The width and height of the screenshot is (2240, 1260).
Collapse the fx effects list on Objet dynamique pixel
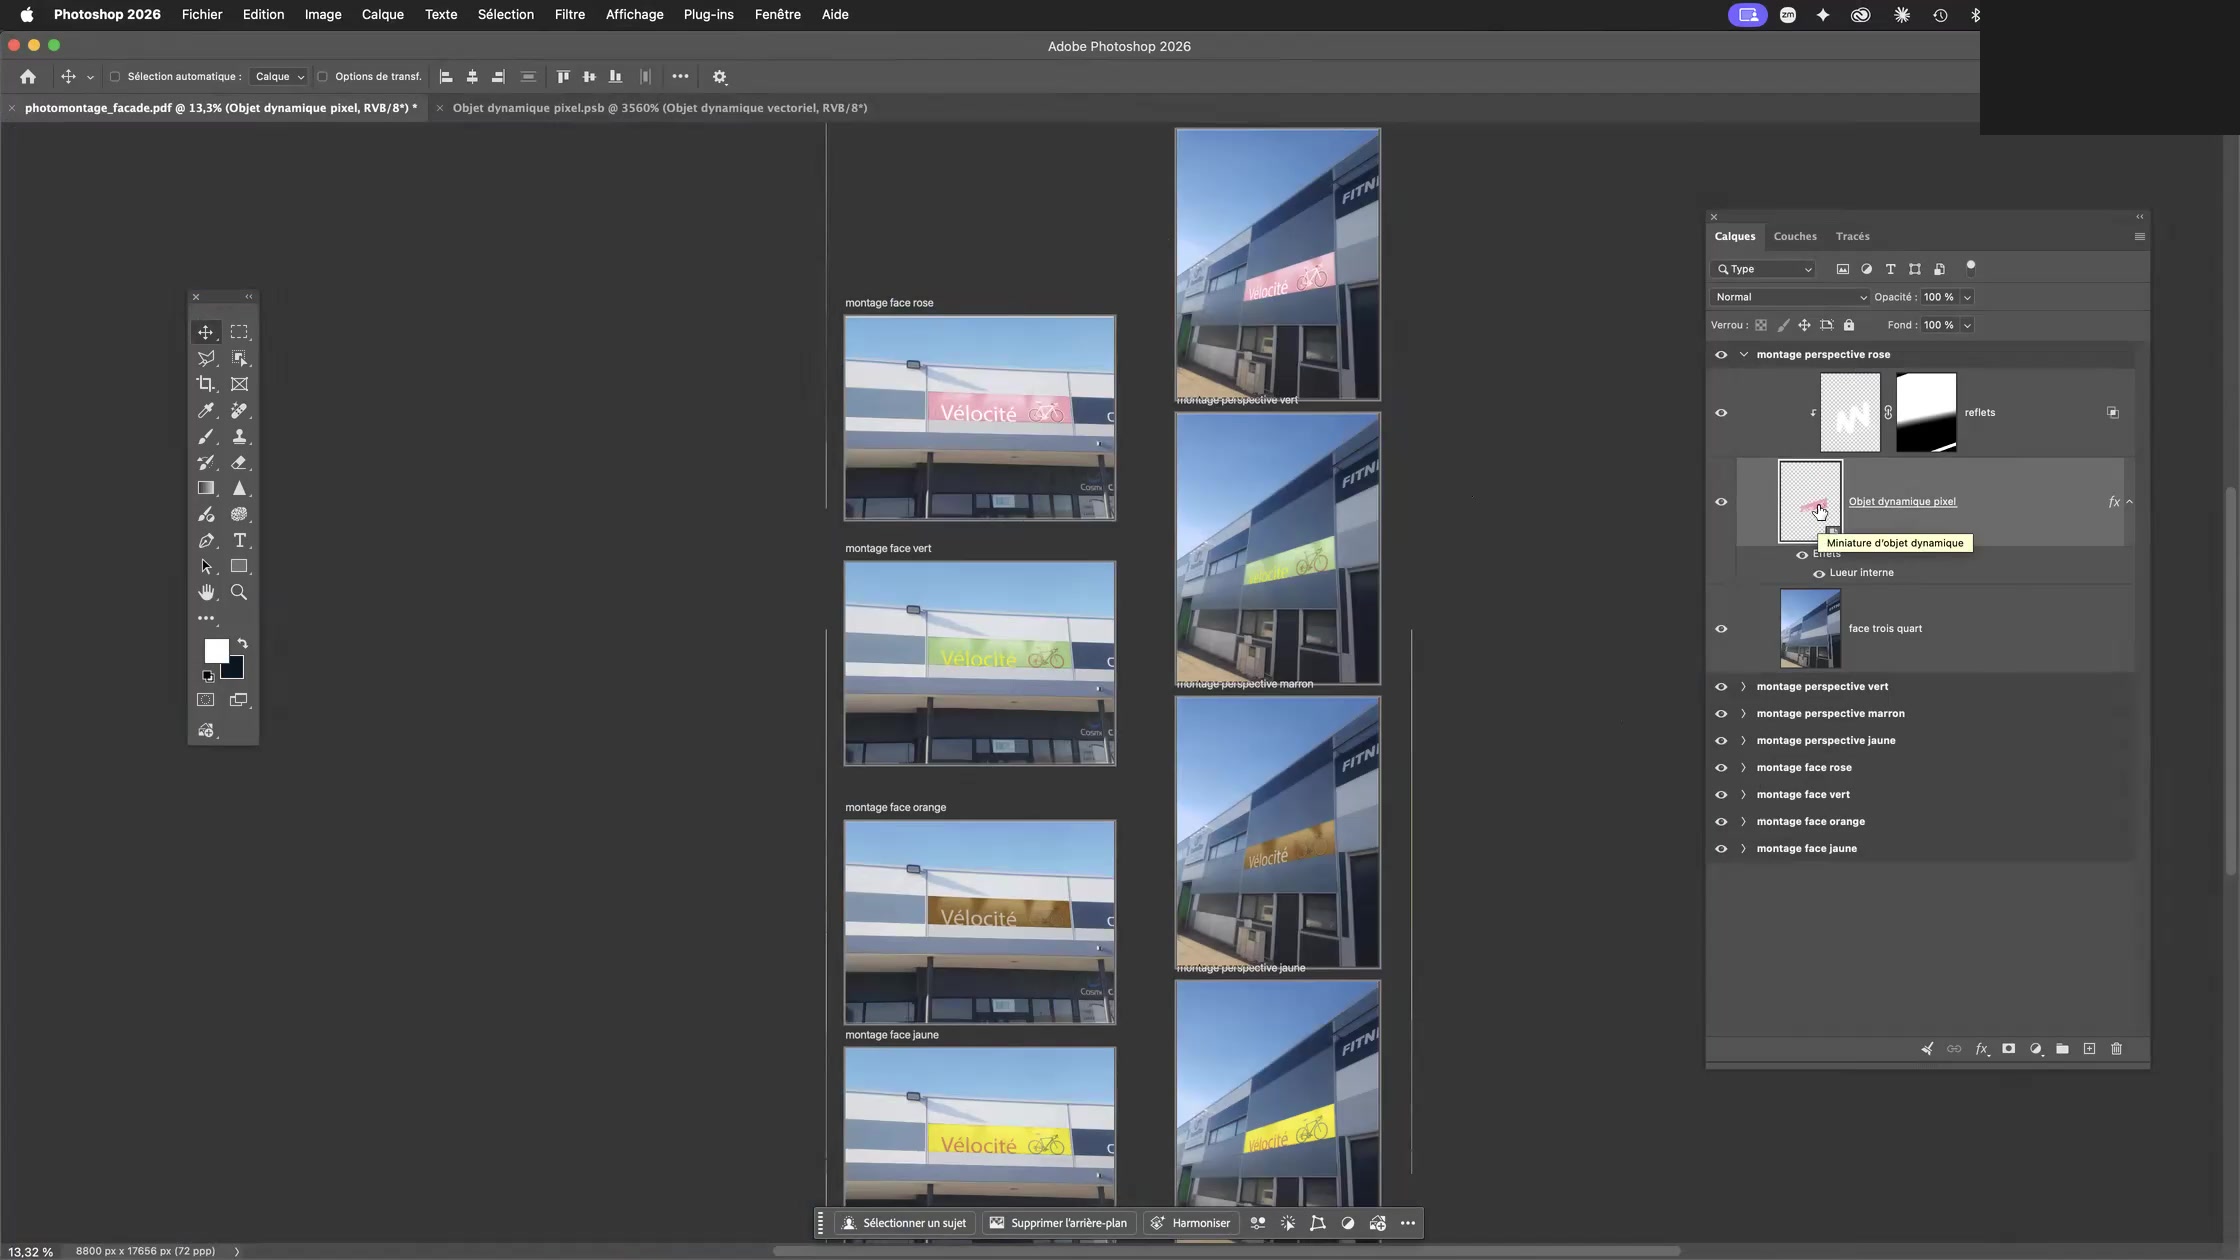[2129, 502]
